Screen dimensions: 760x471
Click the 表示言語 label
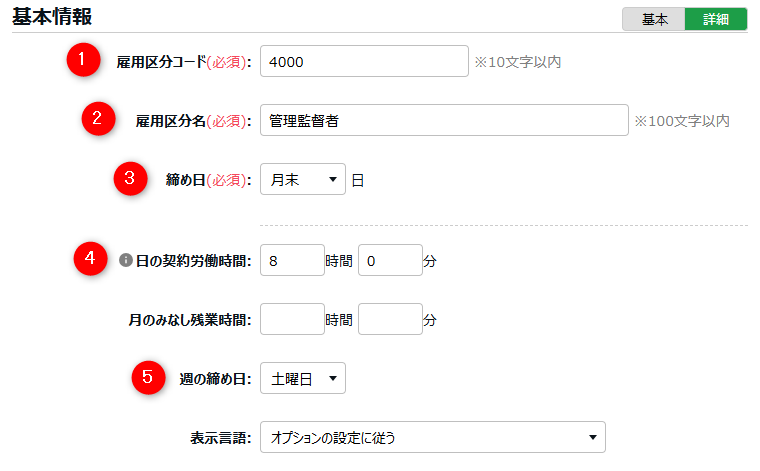coord(221,438)
